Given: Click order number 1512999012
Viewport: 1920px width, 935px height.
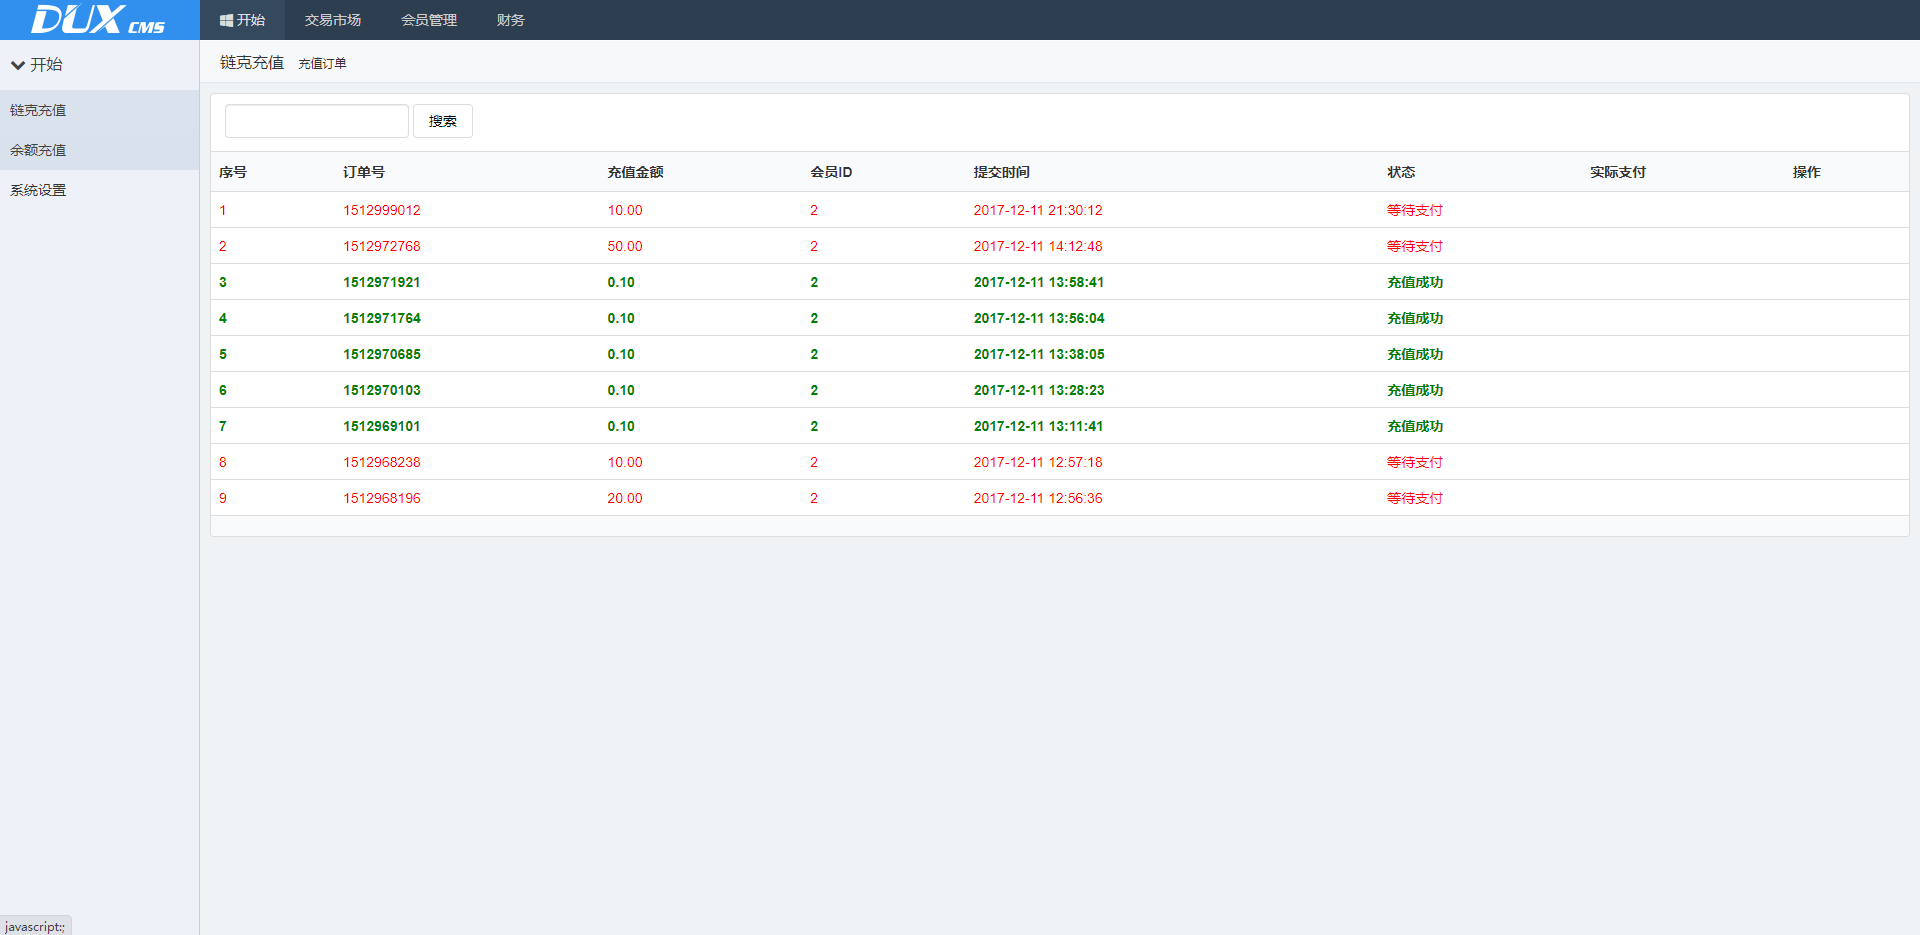Looking at the screenshot, I should click(x=381, y=210).
